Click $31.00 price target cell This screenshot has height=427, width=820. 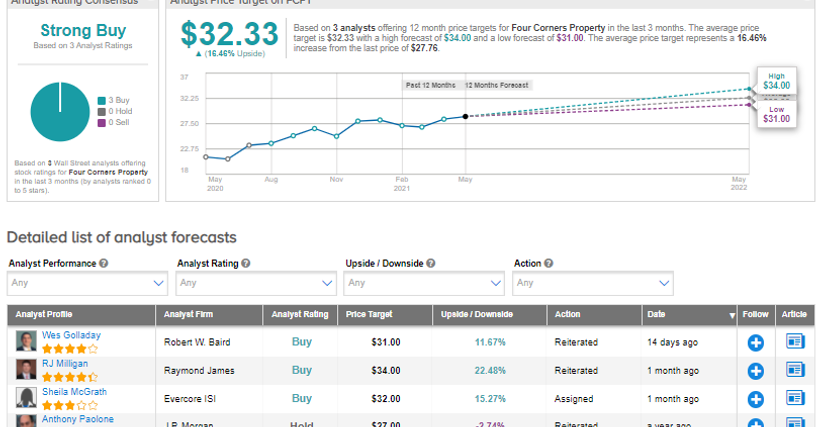386,342
